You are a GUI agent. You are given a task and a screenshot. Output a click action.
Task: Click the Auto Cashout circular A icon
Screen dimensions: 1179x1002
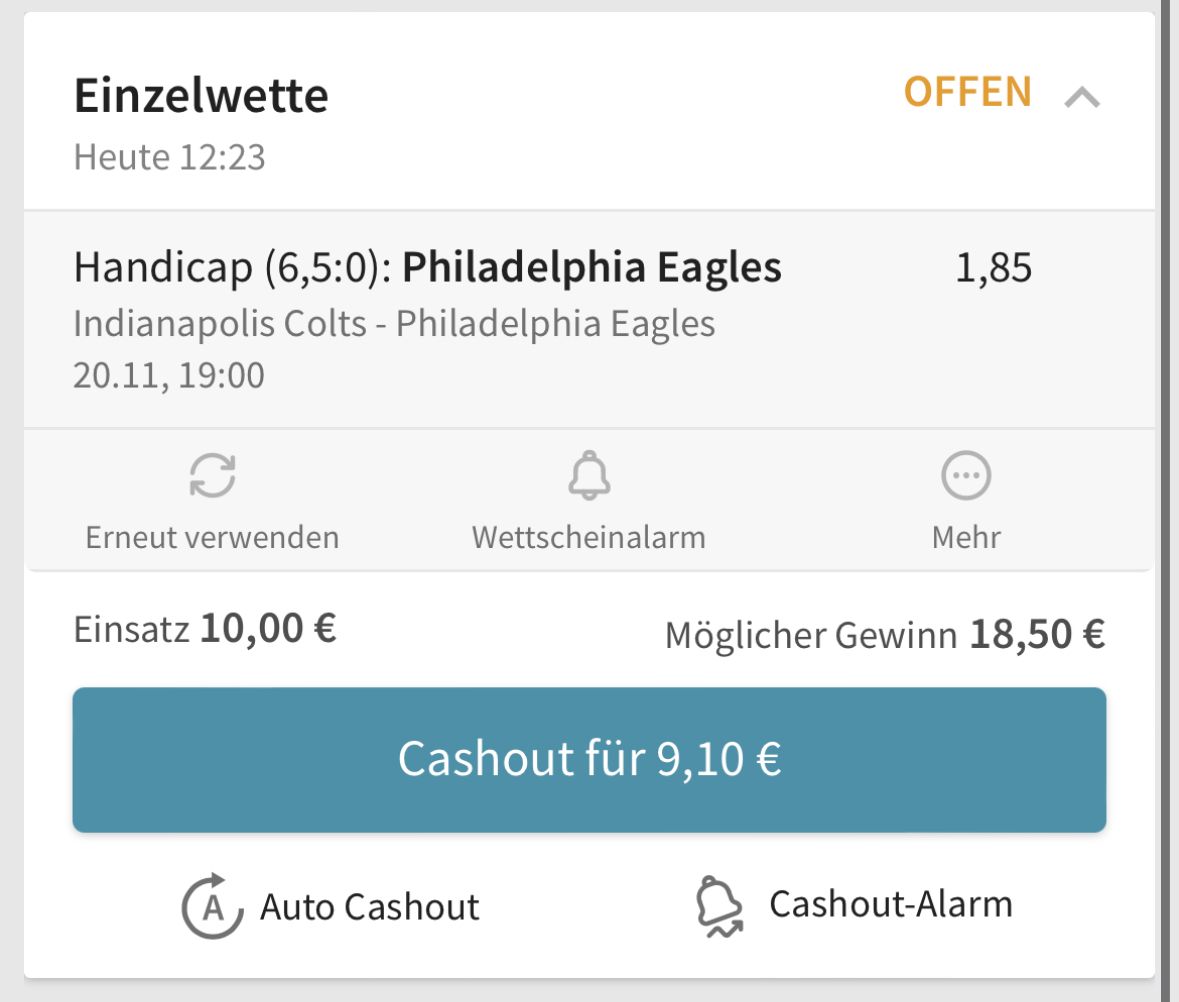coord(213,906)
